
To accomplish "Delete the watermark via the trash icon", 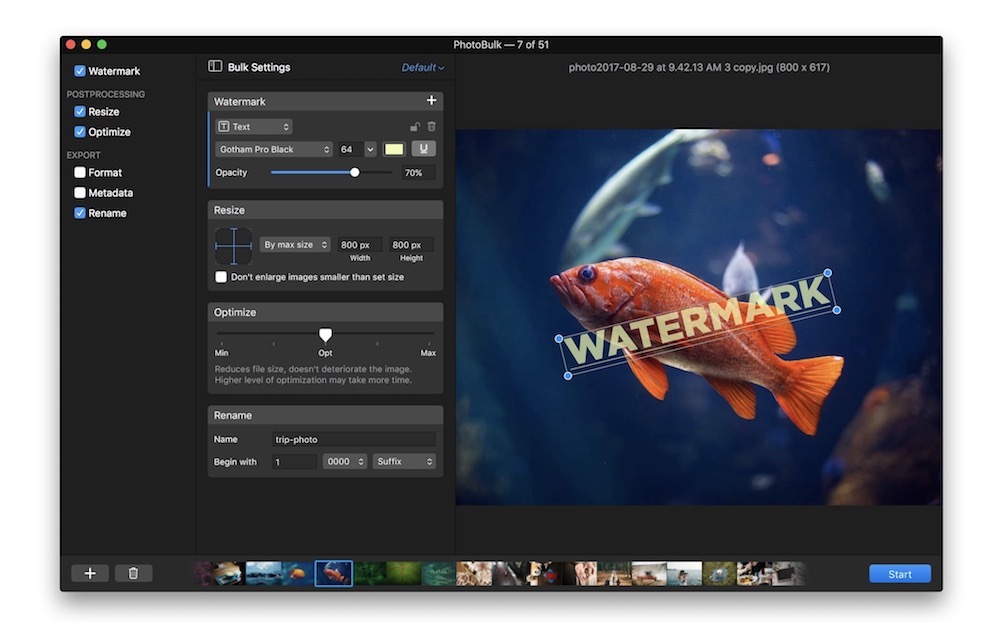I will point(432,126).
